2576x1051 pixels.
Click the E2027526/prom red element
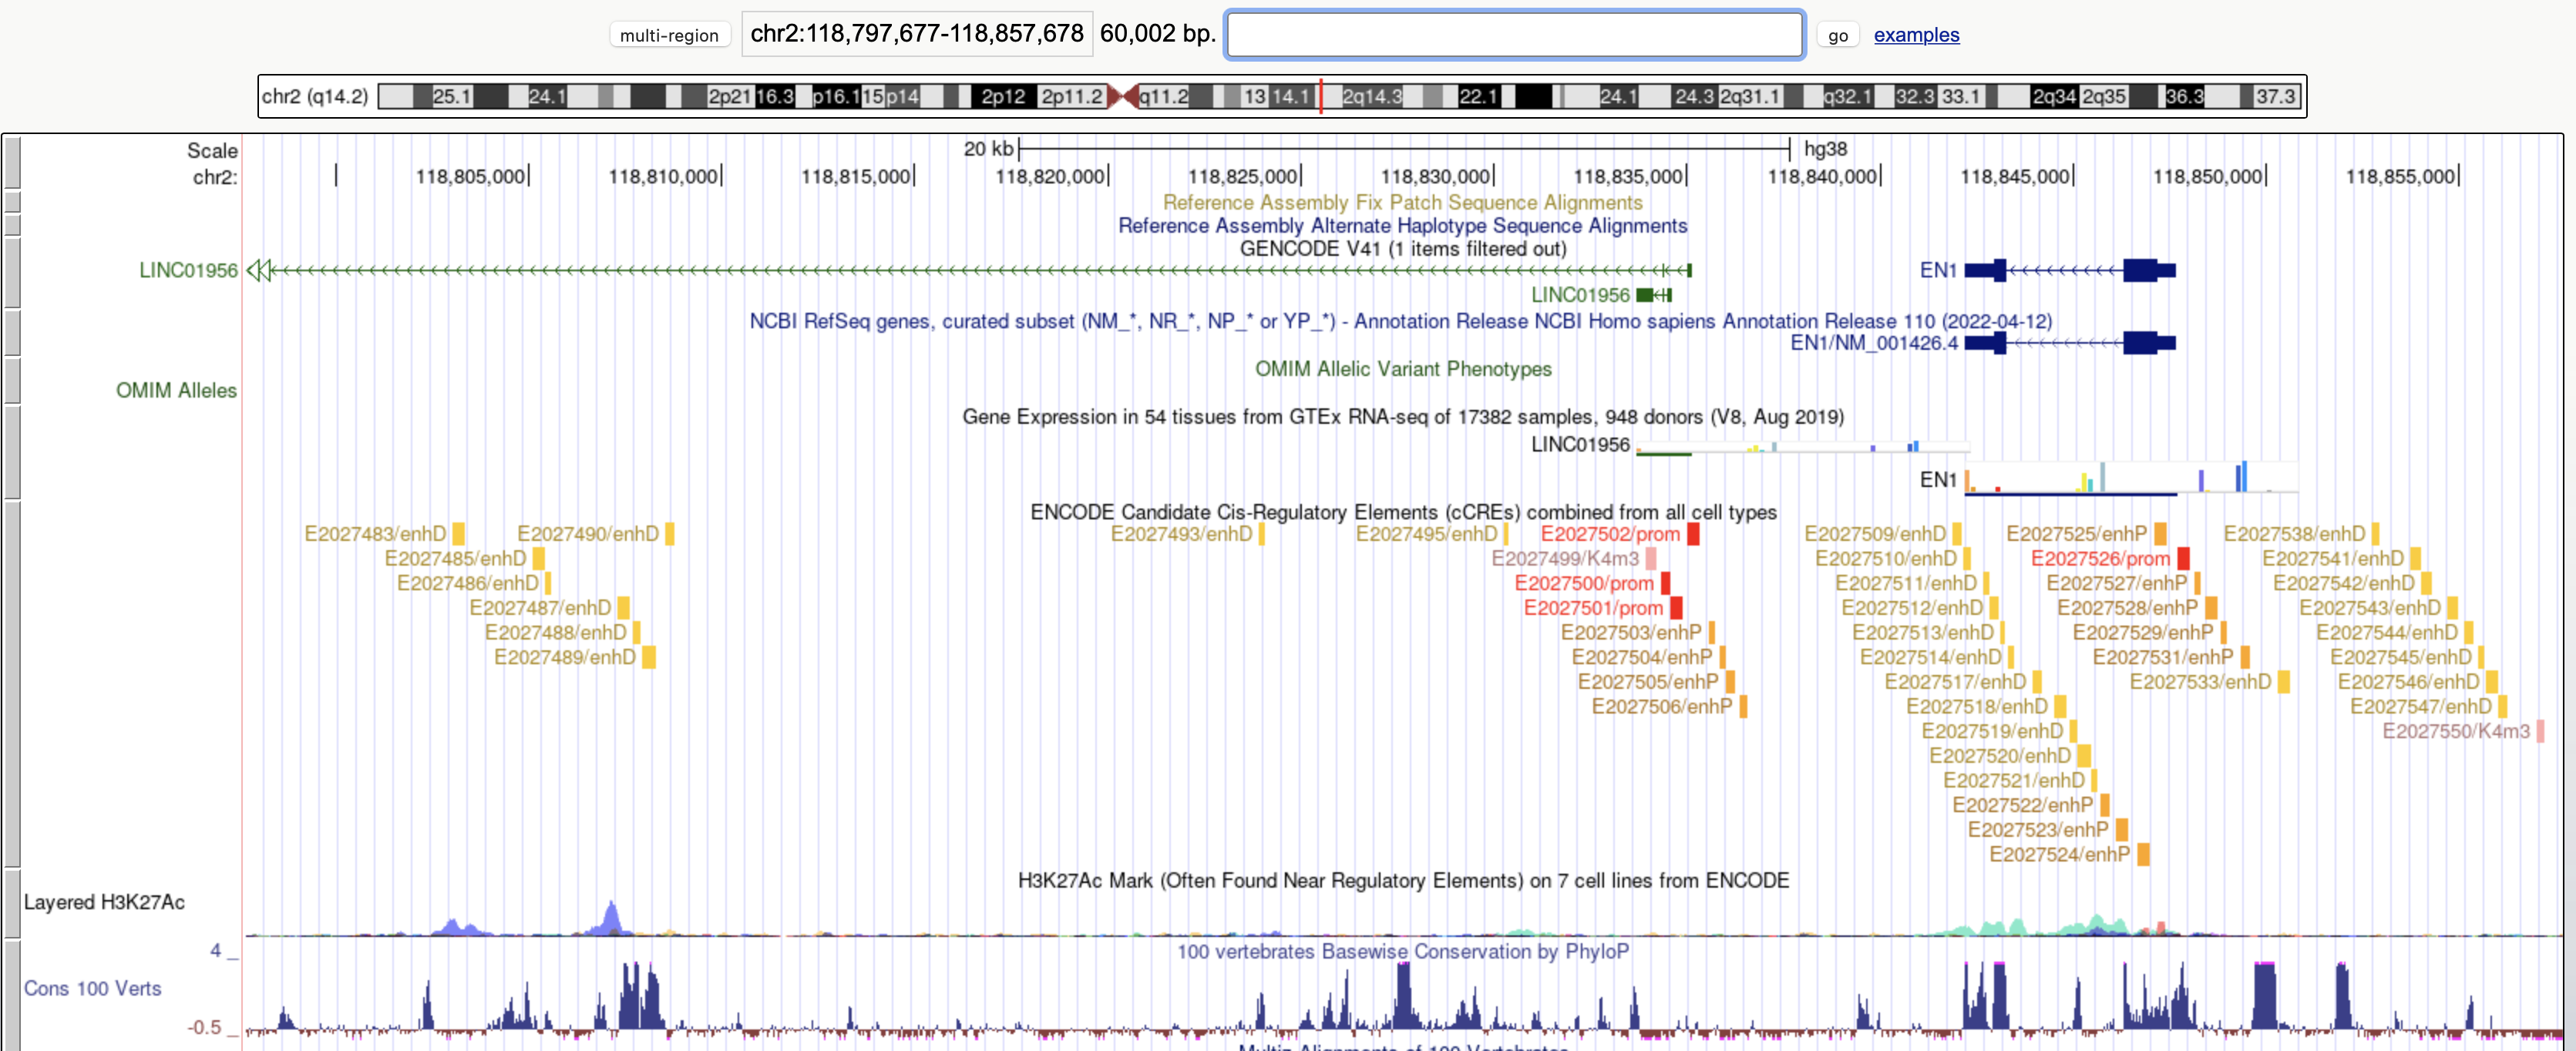click(2183, 559)
